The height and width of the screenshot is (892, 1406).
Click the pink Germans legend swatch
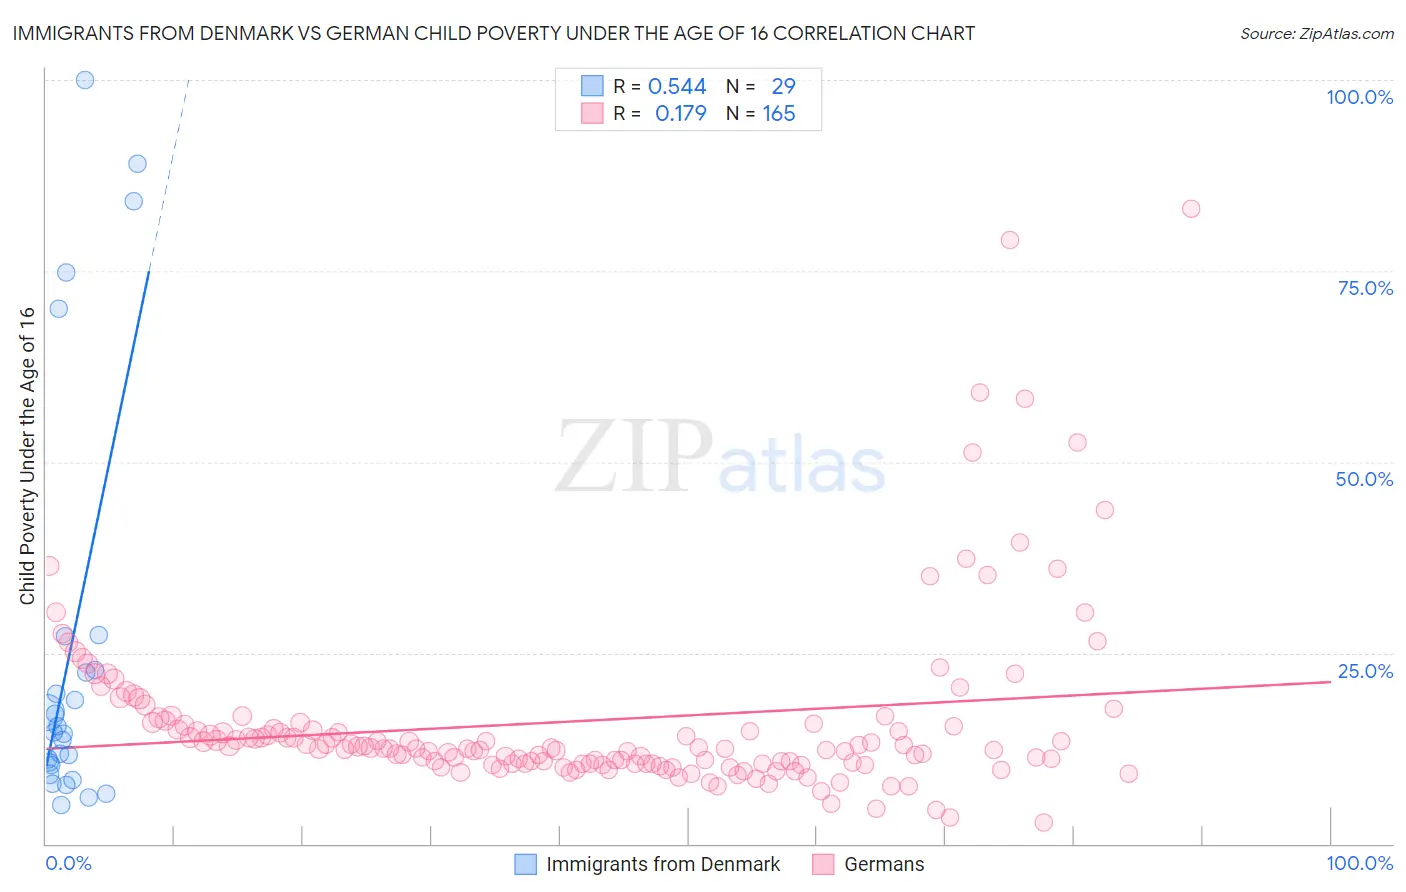coord(823,864)
